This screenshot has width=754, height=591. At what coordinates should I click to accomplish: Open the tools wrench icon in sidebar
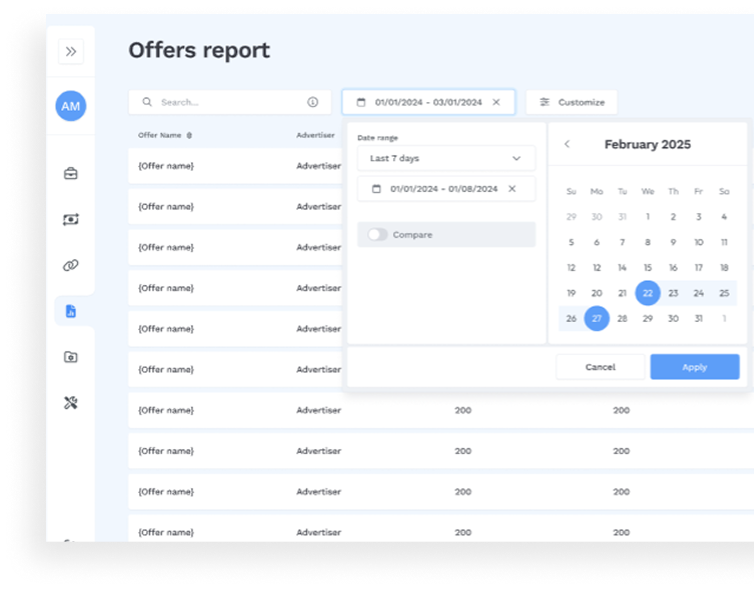click(x=71, y=403)
